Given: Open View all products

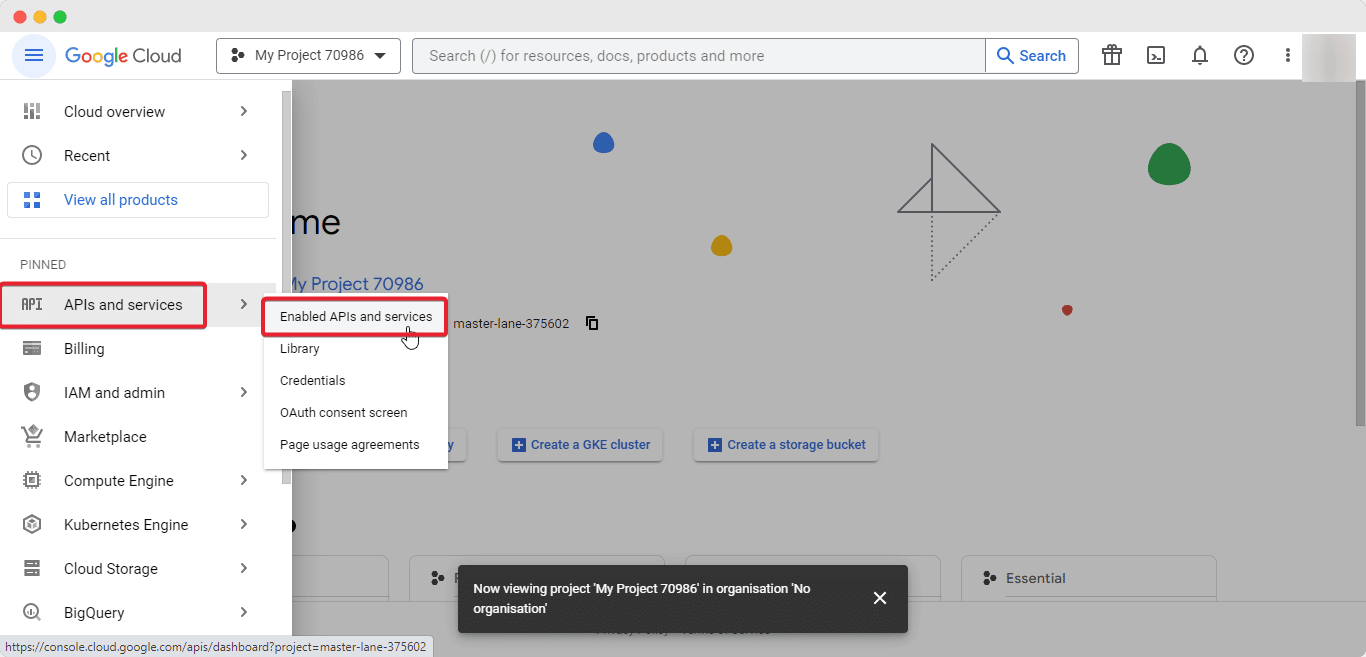Looking at the screenshot, I should point(119,200).
